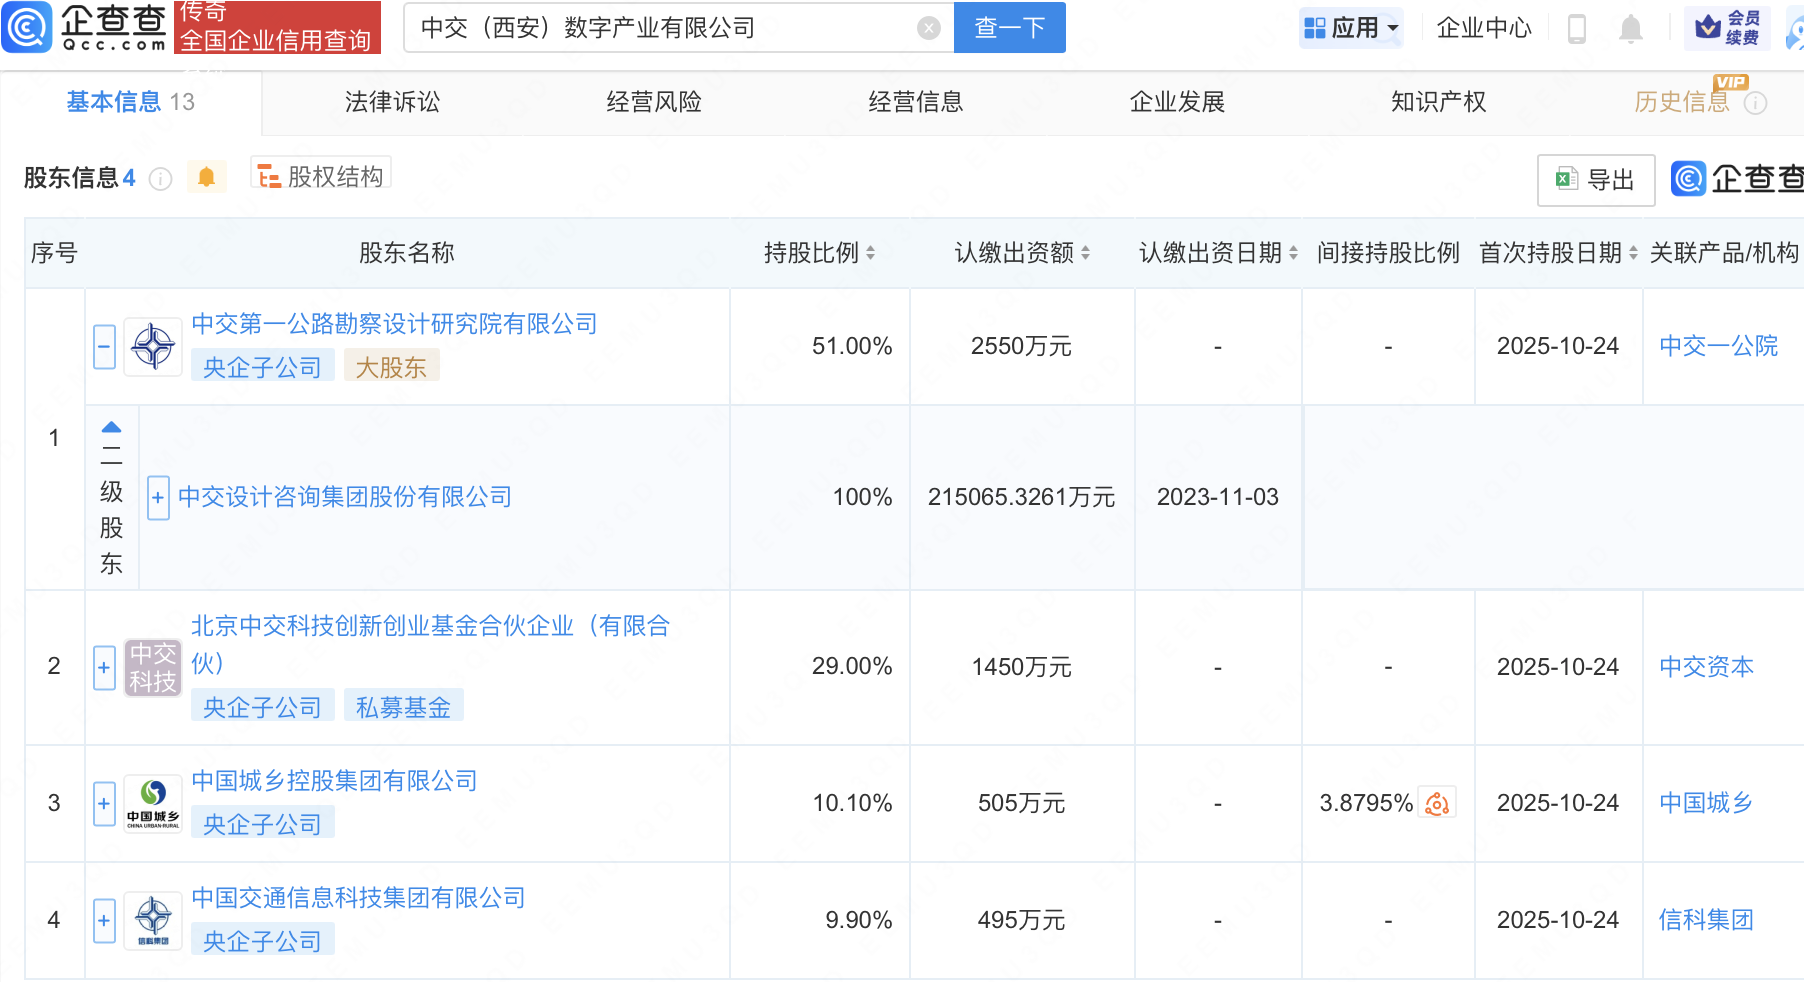Click the 导出 export button
Viewport: 1804px width, 982px height.
[1595, 180]
